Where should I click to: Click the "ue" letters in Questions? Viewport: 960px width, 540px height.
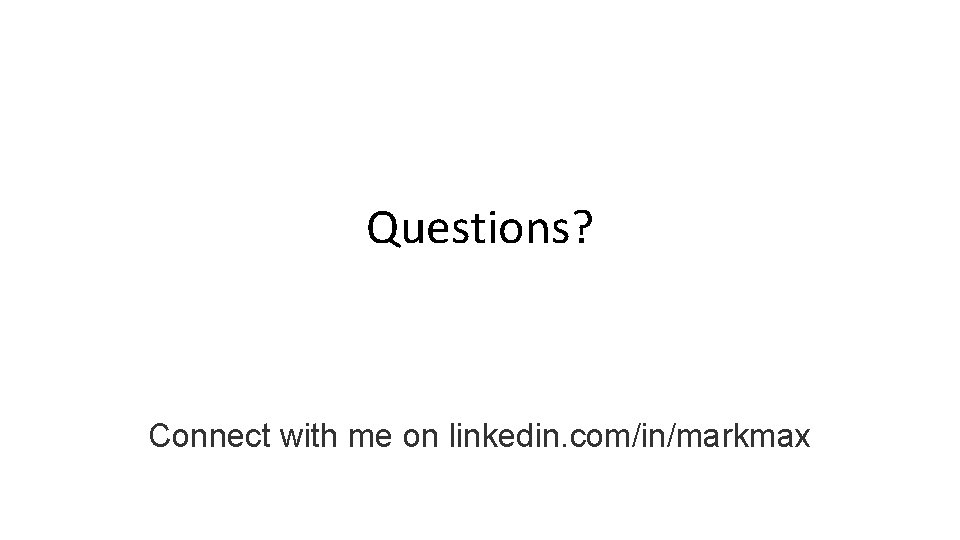pos(428,231)
